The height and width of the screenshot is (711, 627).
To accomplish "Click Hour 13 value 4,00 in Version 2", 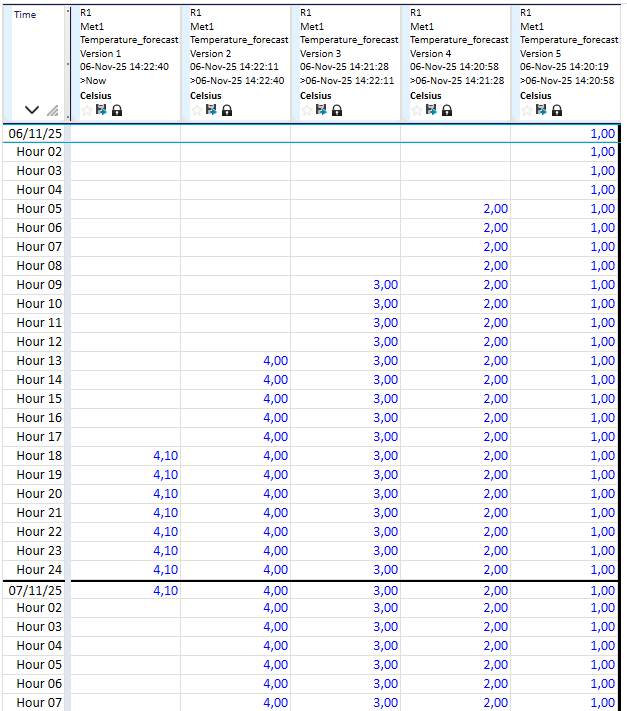I will point(275,361).
